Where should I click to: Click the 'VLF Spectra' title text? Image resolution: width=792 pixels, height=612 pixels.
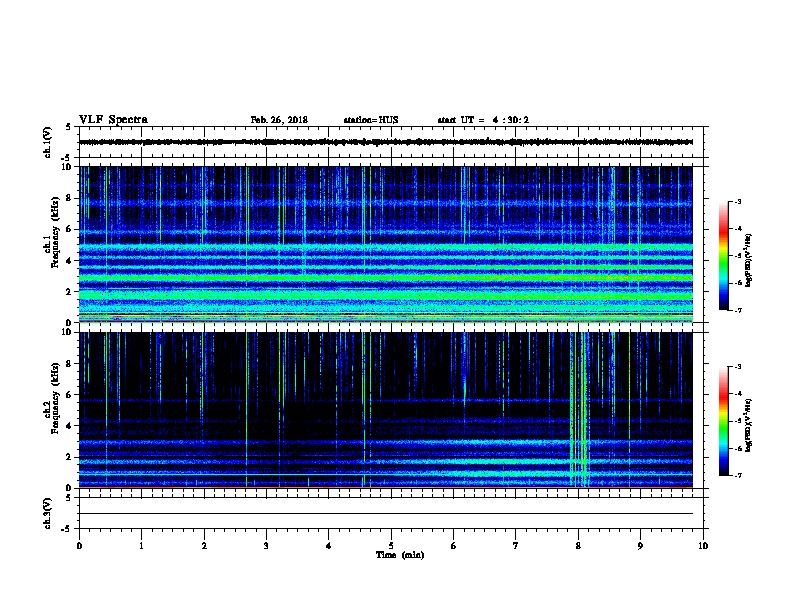[113, 120]
